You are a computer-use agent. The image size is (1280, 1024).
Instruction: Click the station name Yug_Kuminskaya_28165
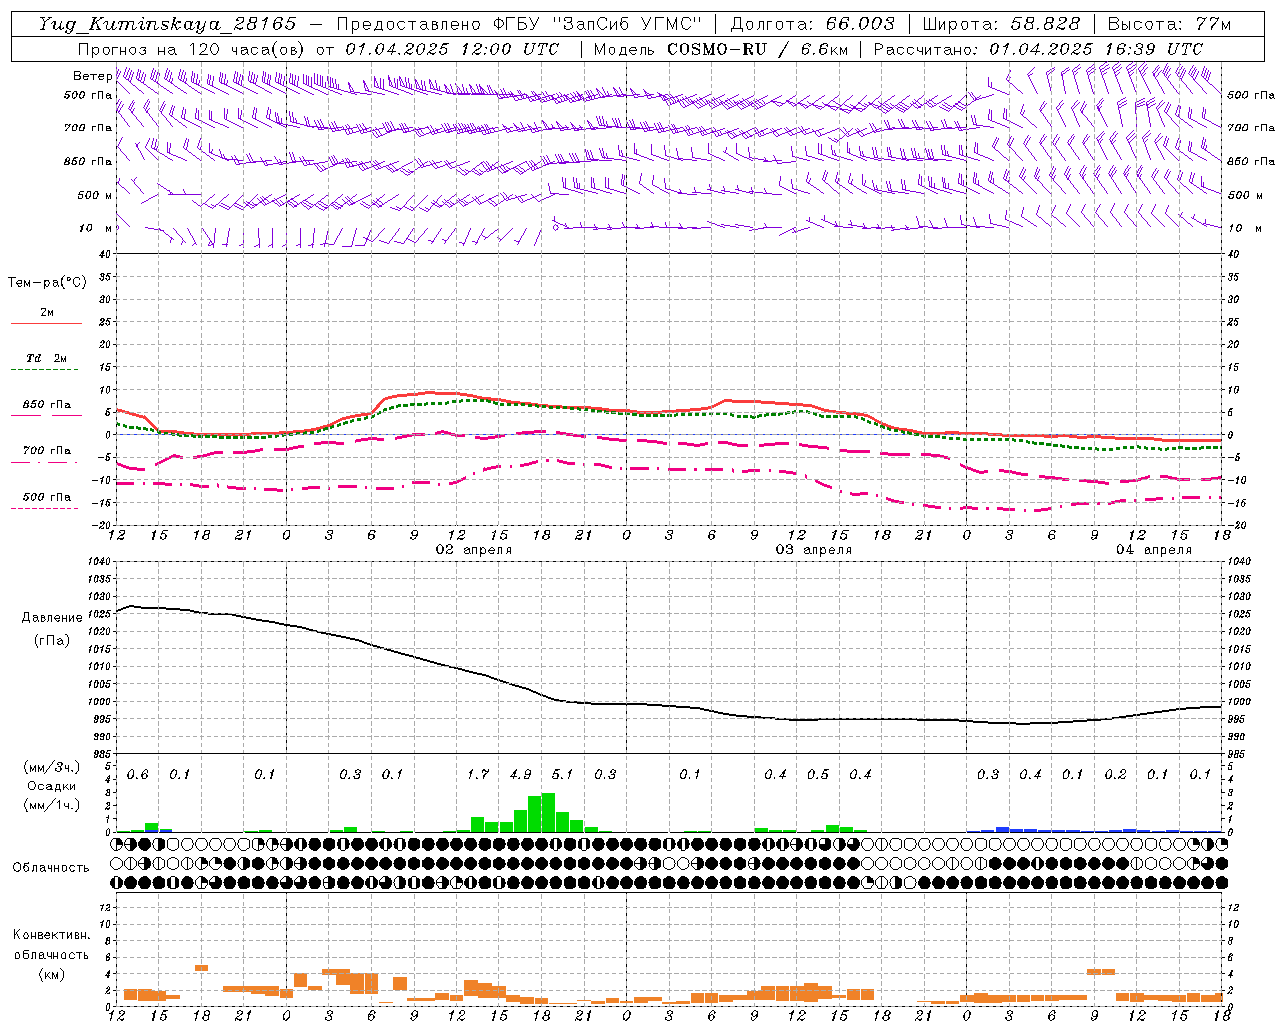coord(167,24)
